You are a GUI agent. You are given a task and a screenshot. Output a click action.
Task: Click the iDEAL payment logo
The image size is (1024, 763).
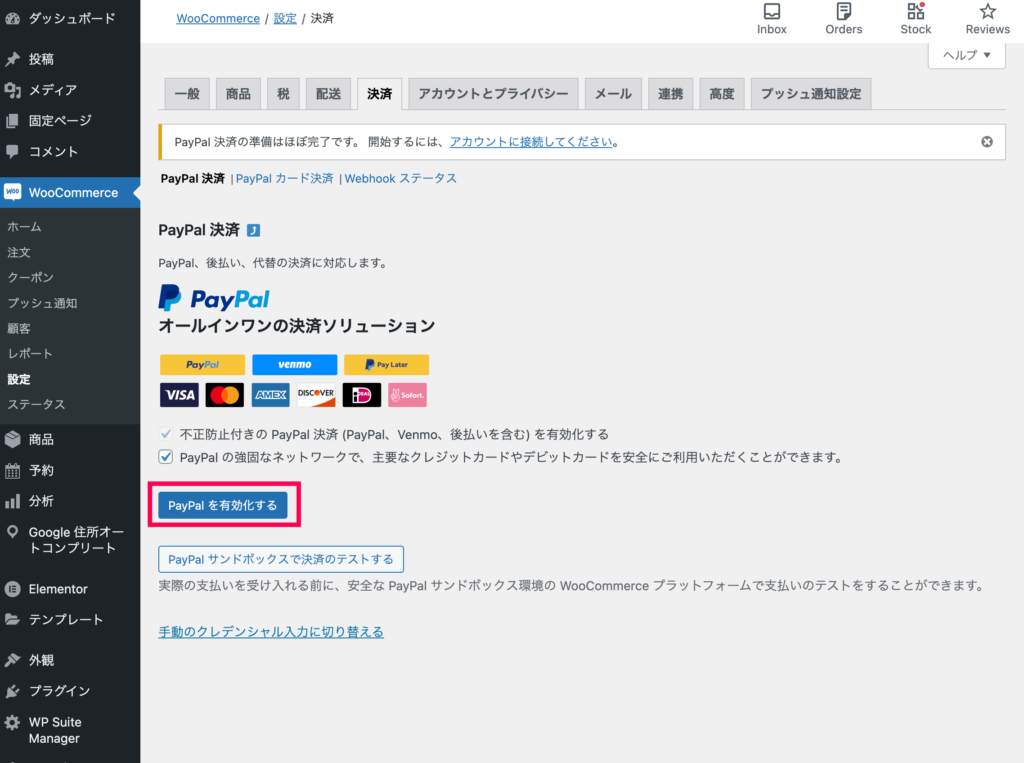[x=362, y=395]
